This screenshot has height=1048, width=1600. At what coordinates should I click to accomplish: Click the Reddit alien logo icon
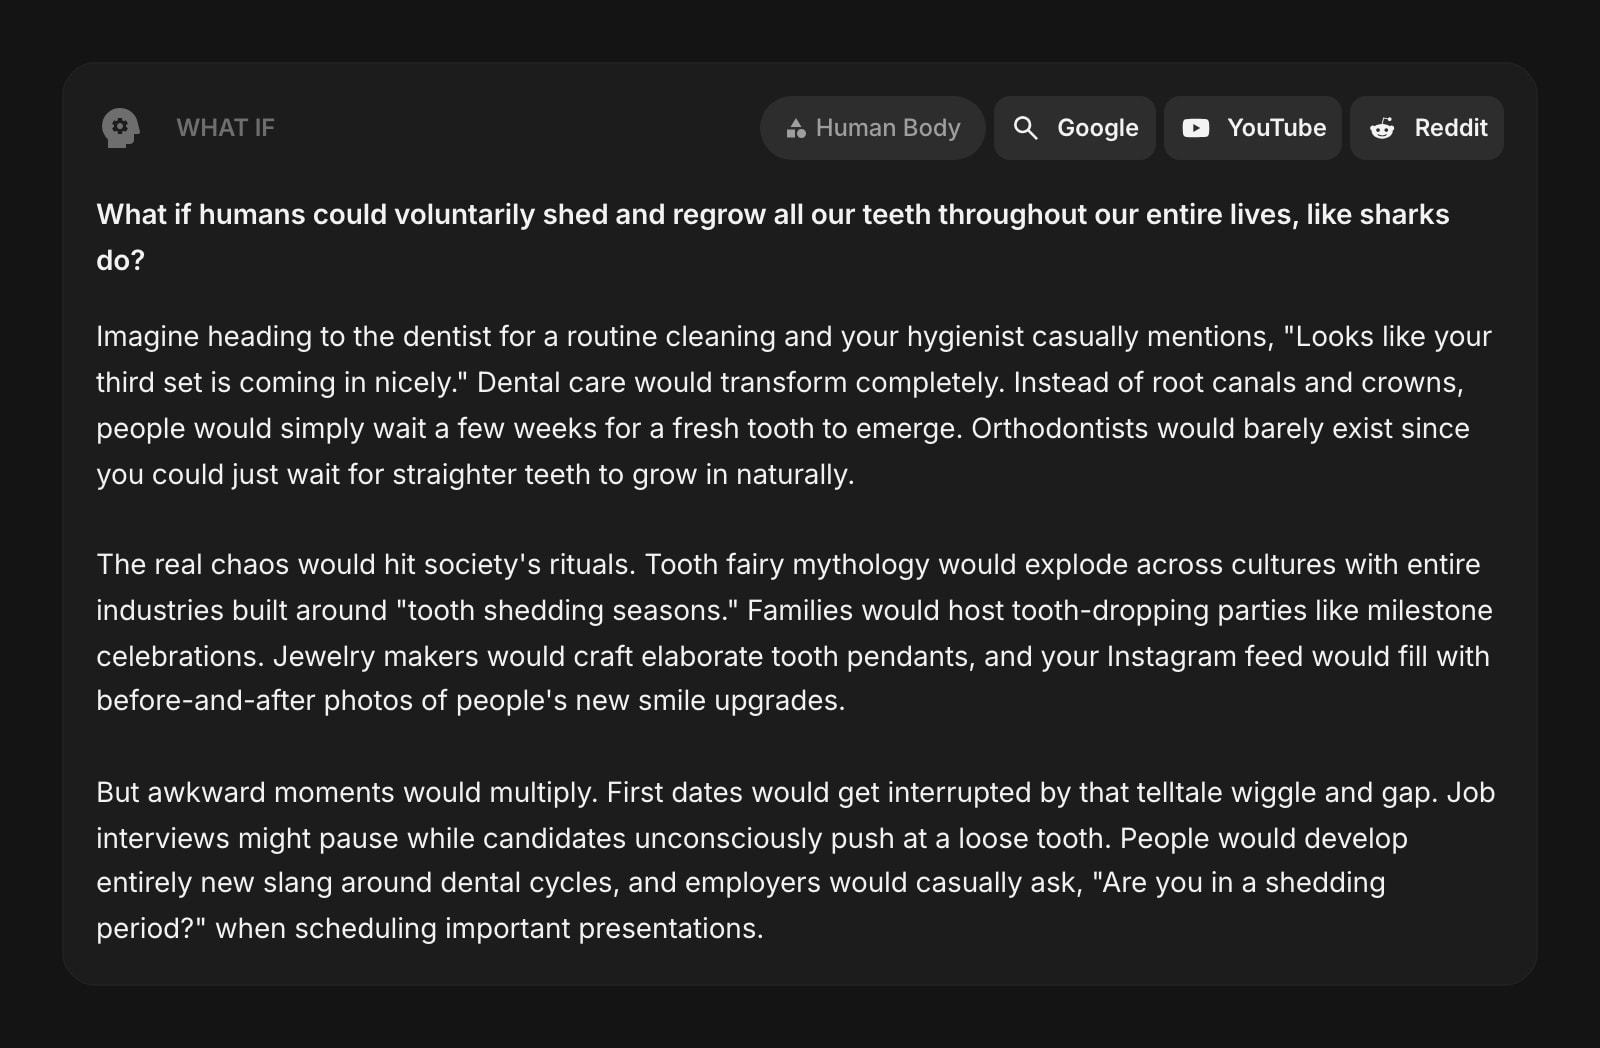coord(1382,128)
